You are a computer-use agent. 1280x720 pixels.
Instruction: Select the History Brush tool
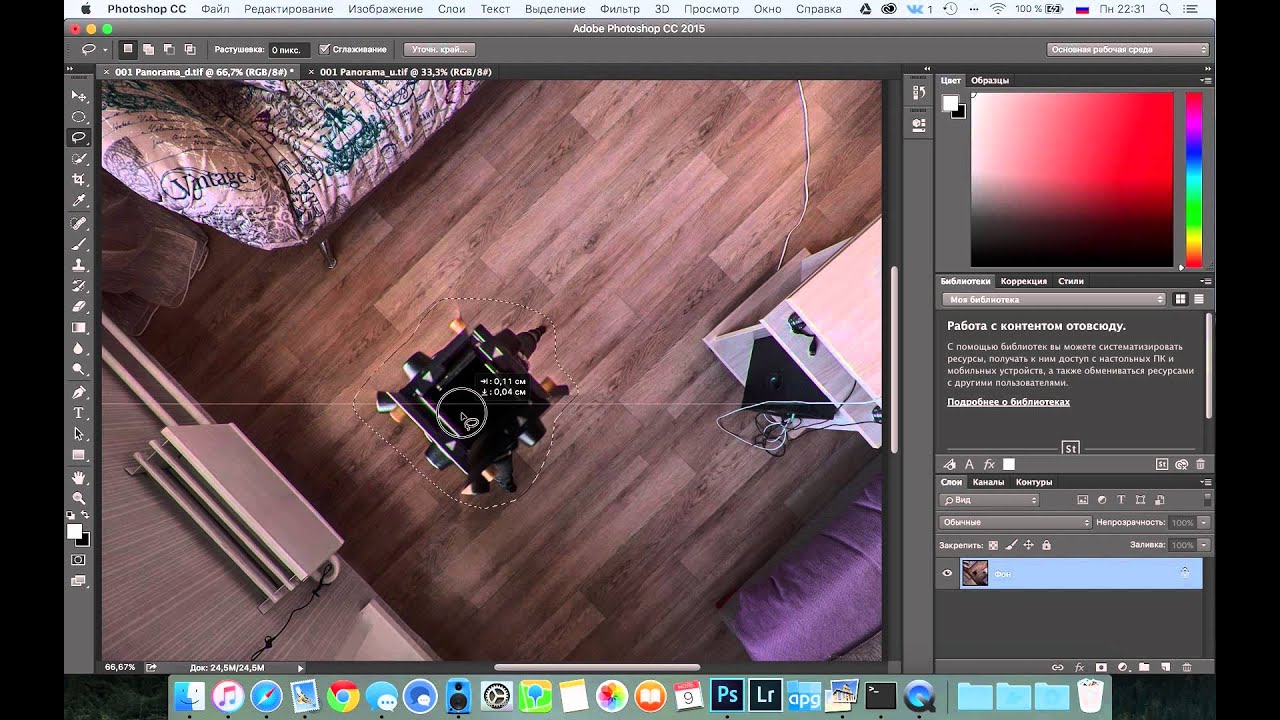tap(79, 286)
